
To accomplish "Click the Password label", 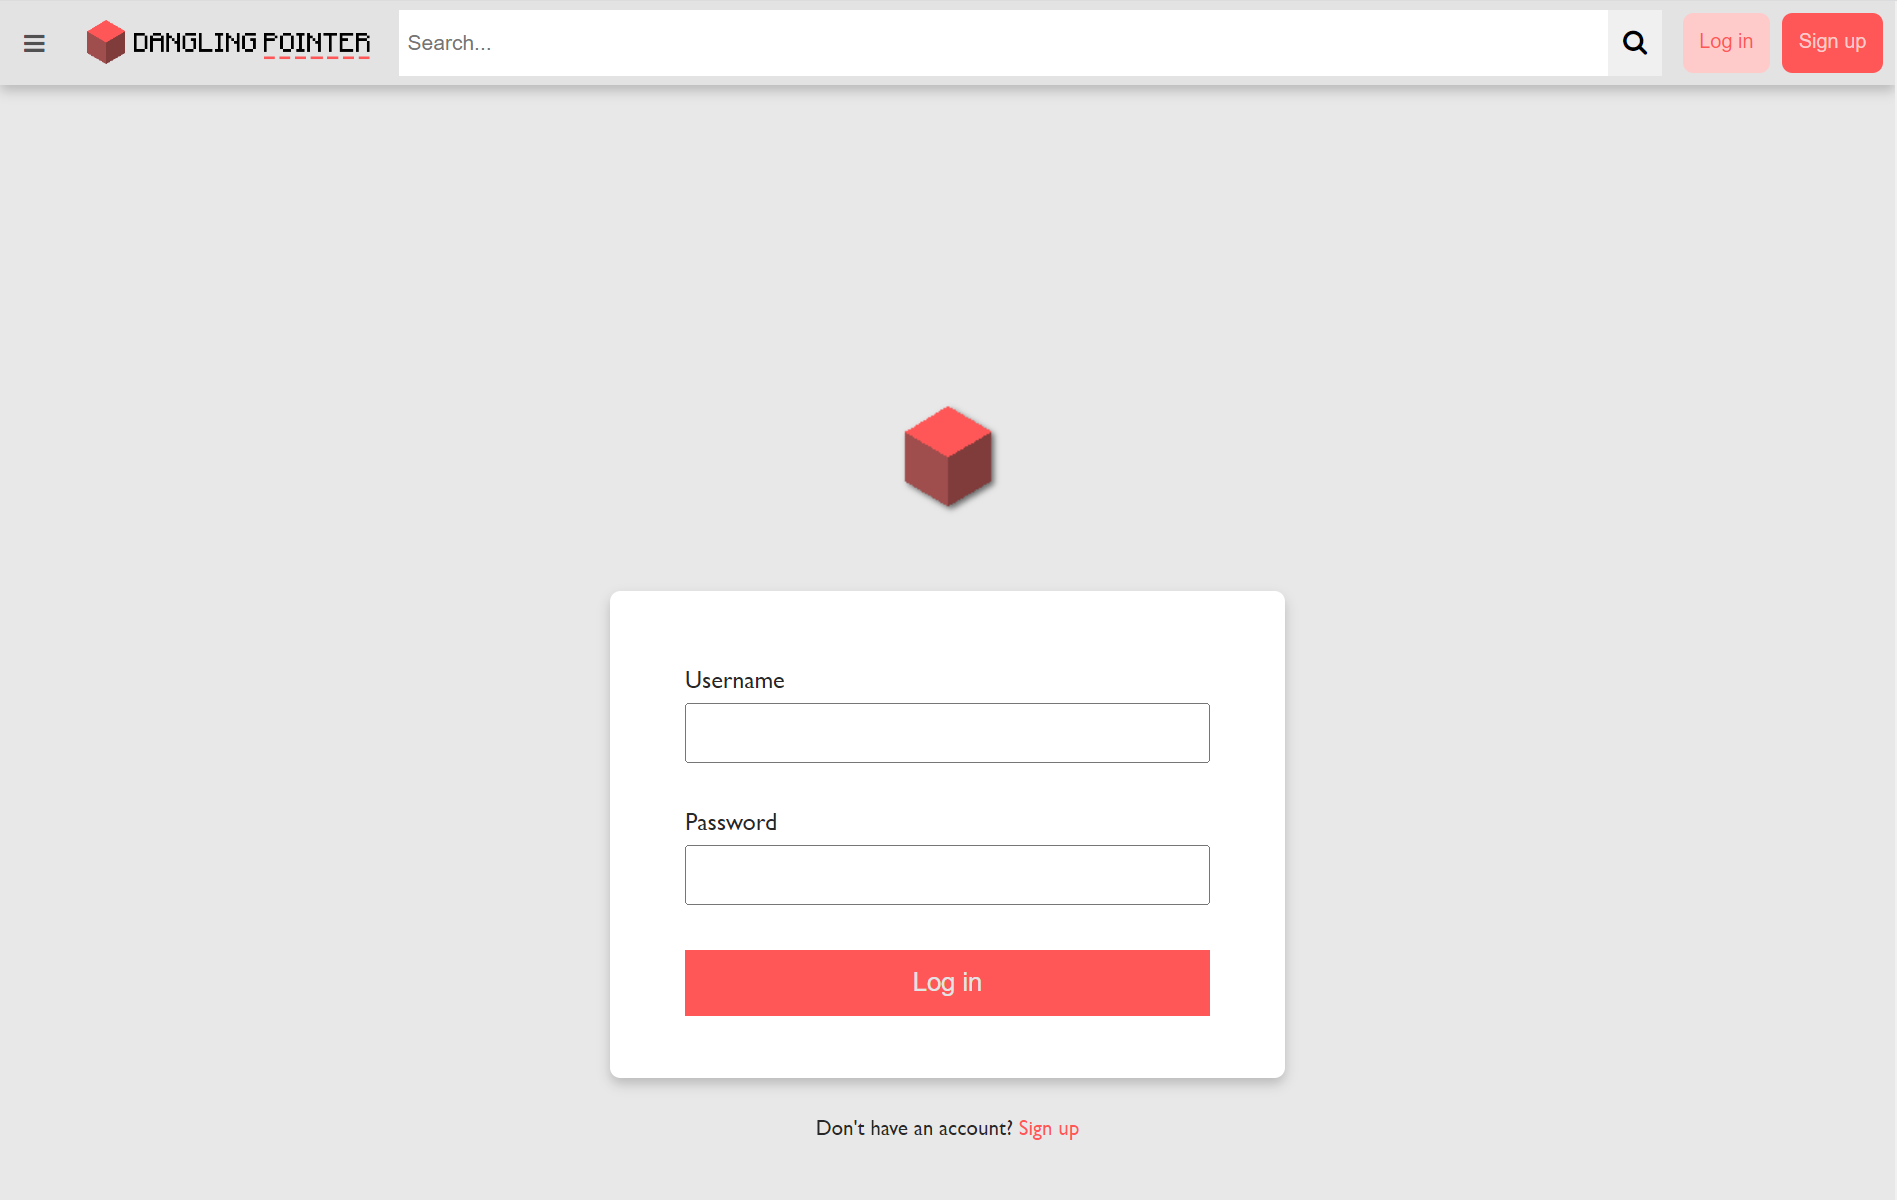I will (x=731, y=822).
